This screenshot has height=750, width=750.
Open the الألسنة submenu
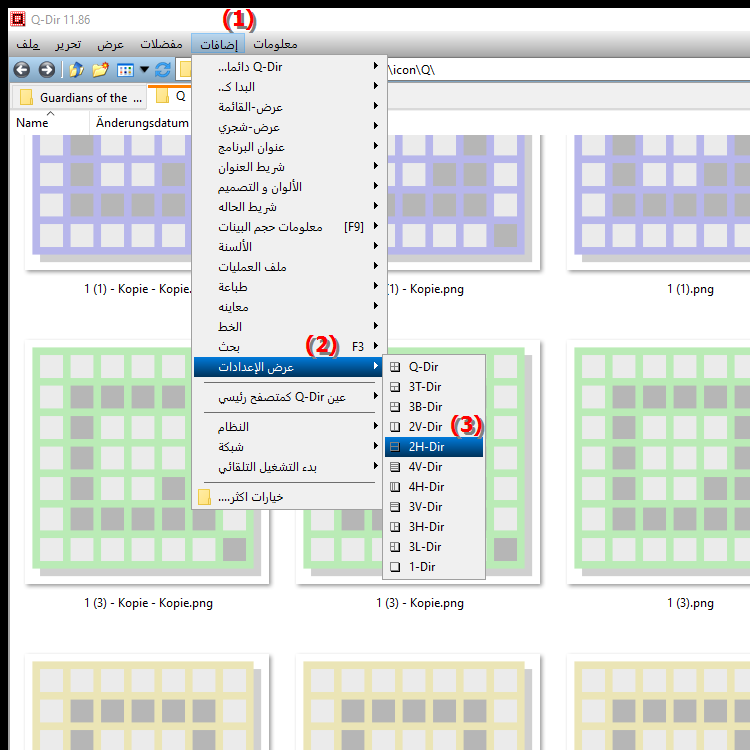[x=288, y=247]
